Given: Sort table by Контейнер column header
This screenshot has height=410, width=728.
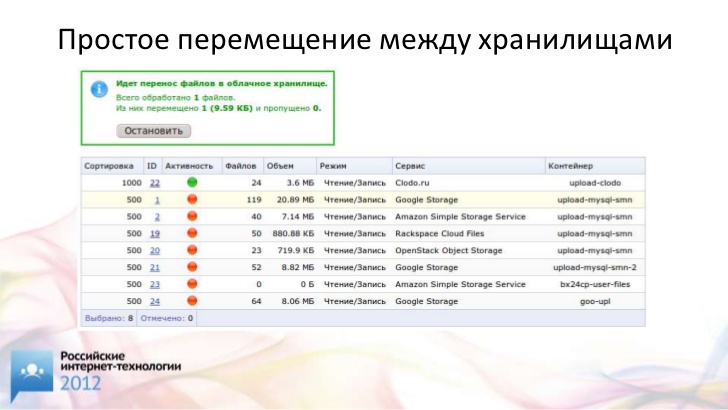Looking at the screenshot, I should click(570, 165).
